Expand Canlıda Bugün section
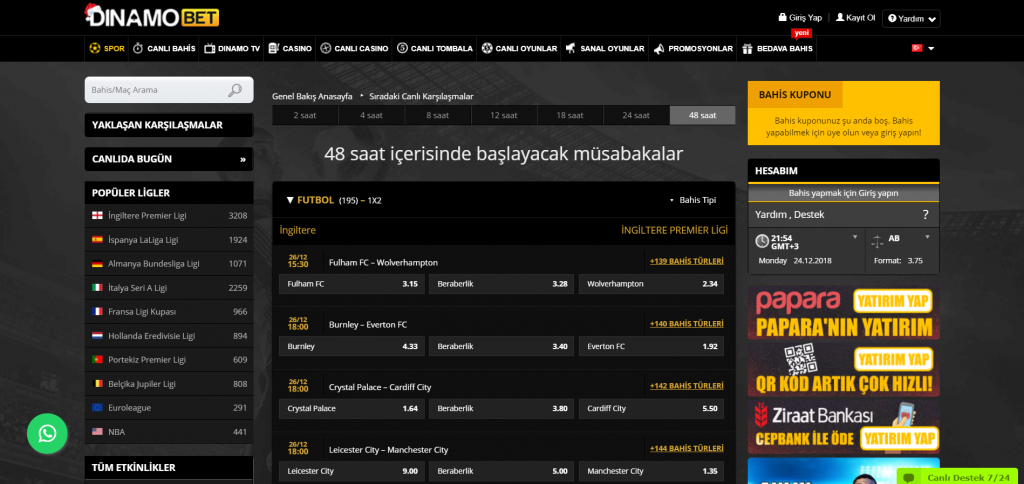This screenshot has height=484, width=1024. click(169, 159)
